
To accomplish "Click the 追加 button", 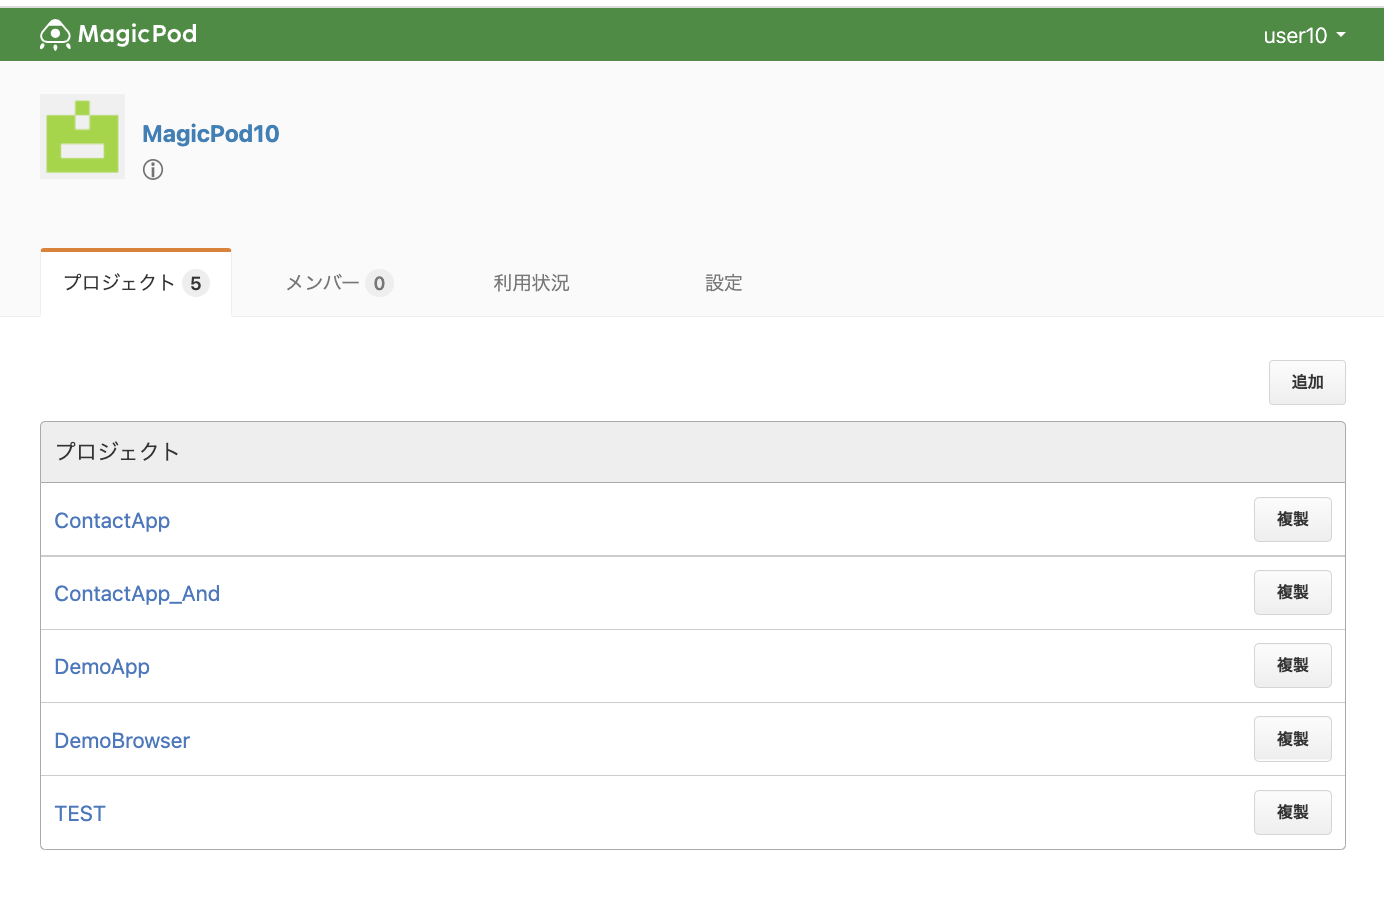I will click(x=1307, y=382).
